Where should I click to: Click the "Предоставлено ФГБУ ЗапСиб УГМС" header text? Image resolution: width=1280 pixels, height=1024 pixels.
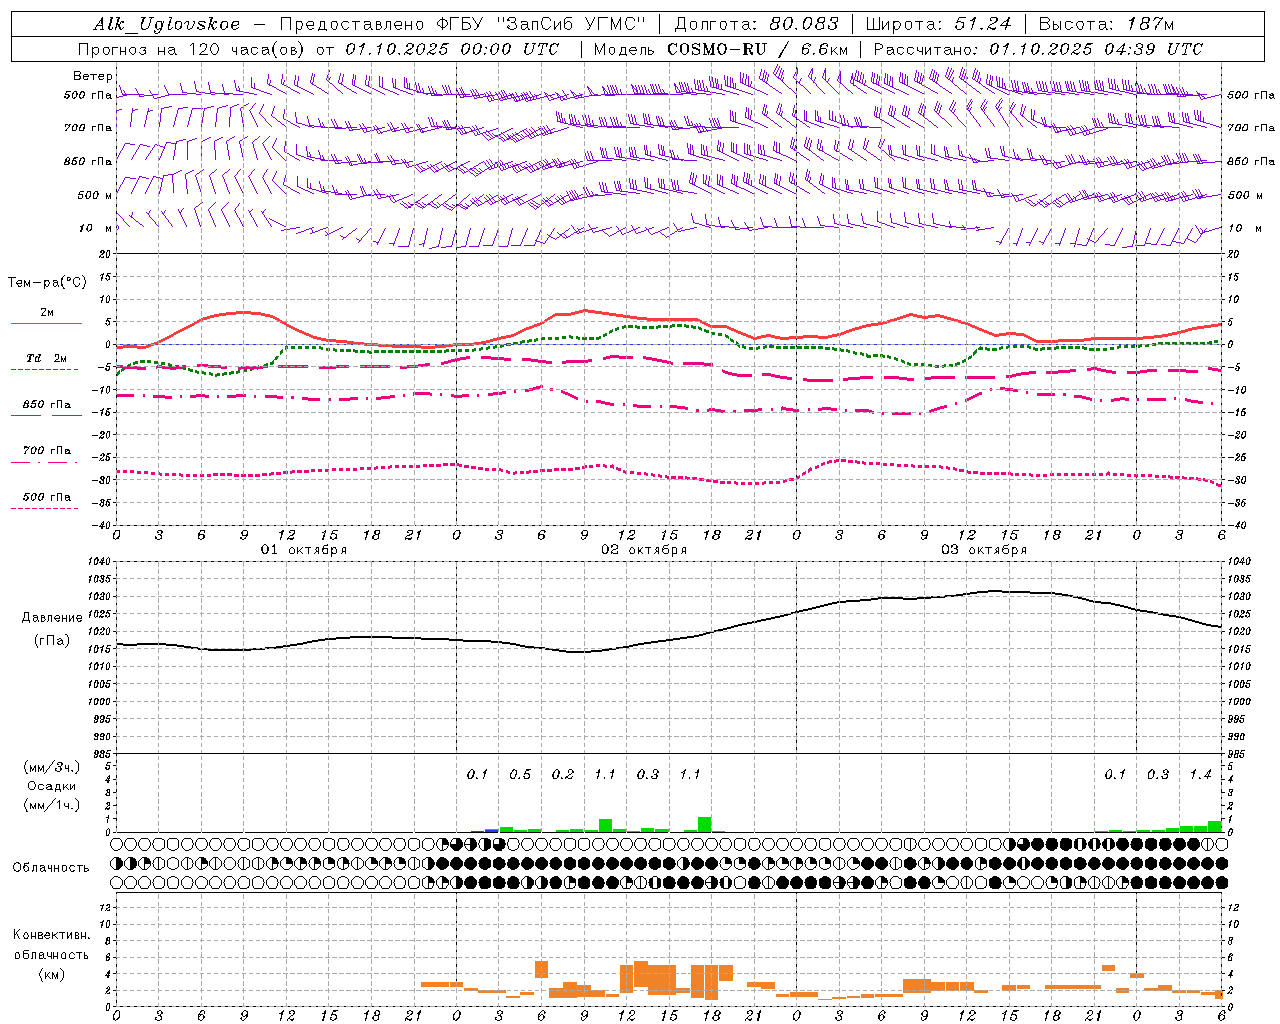pyautogui.click(x=463, y=24)
